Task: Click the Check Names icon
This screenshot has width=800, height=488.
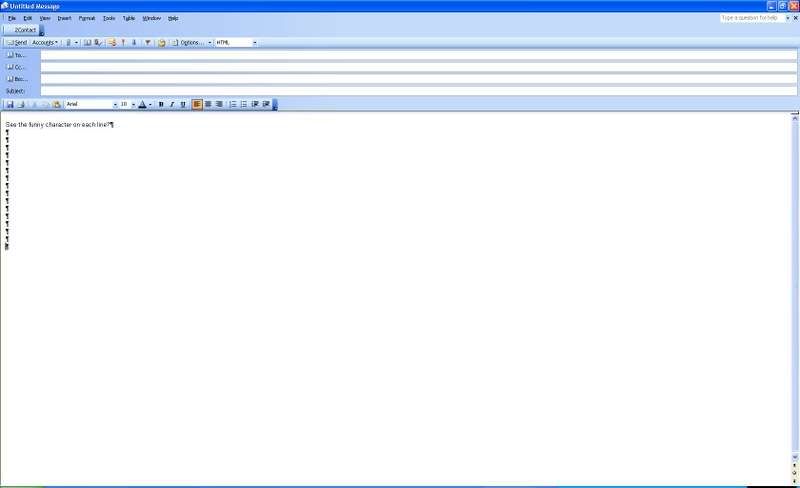Action: [x=97, y=43]
